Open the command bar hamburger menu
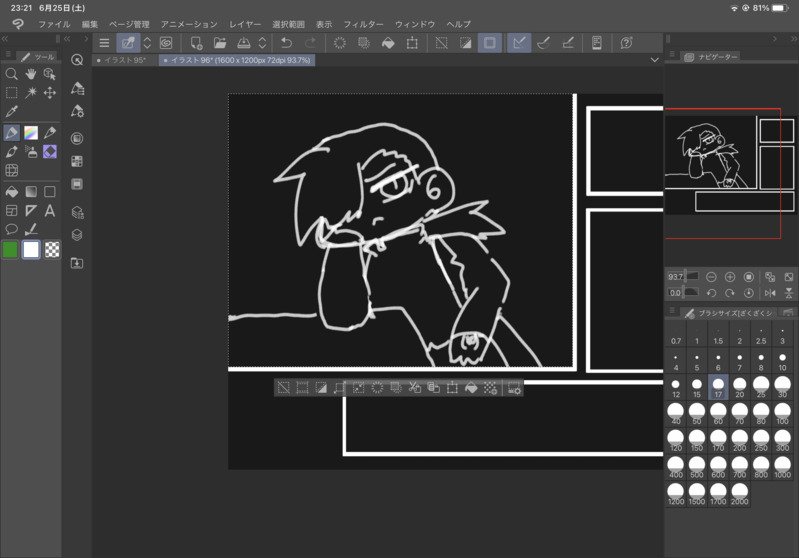This screenshot has height=558, width=799. click(x=104, y=43)
